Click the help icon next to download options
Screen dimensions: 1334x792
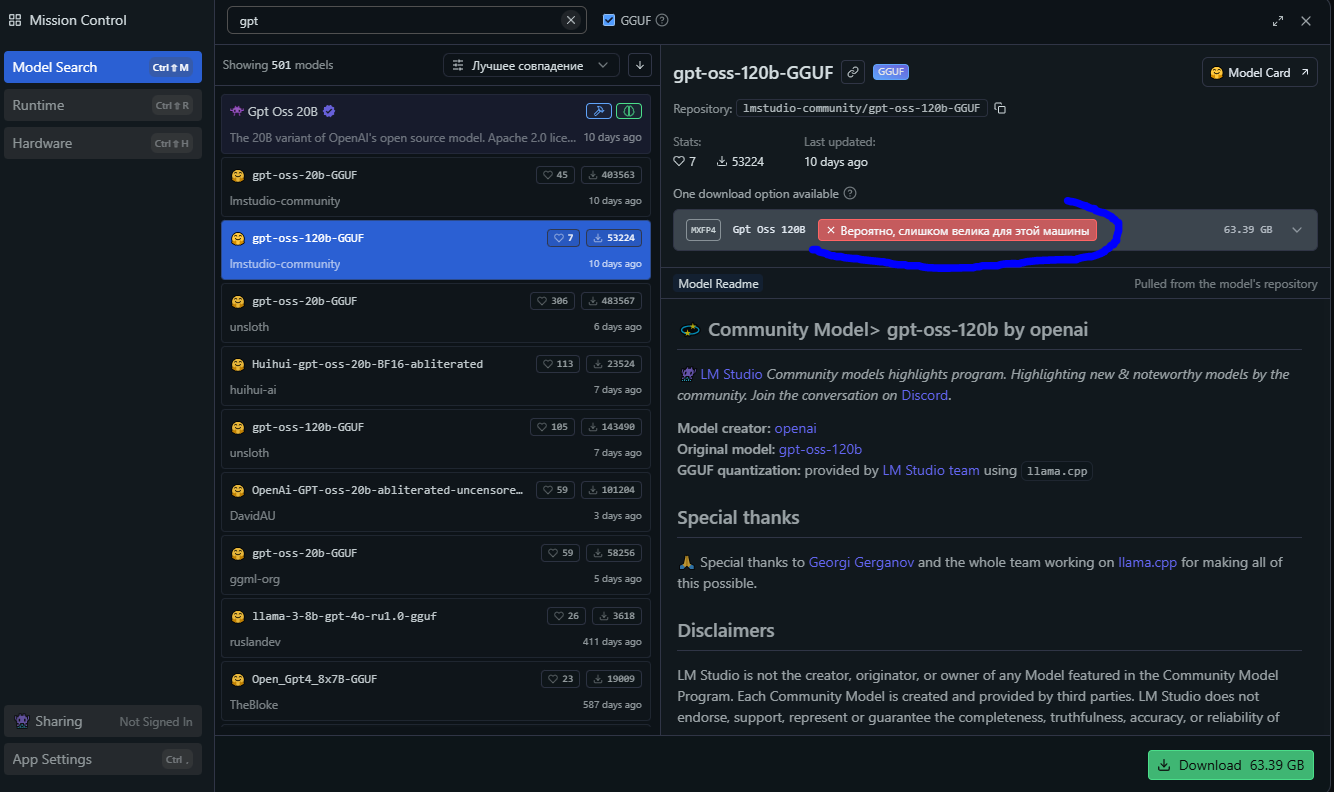point(850,193)
